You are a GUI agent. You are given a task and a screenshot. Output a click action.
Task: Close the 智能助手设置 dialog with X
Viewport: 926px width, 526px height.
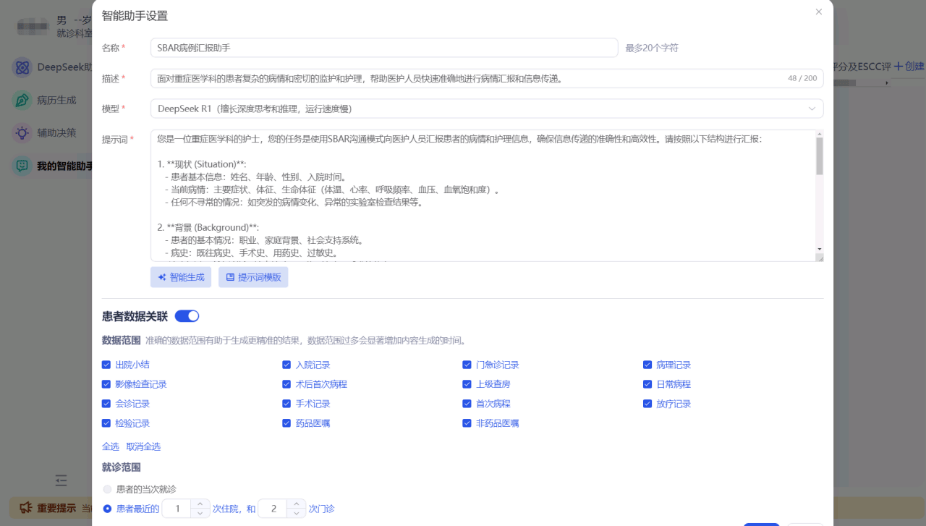[819, 12]
